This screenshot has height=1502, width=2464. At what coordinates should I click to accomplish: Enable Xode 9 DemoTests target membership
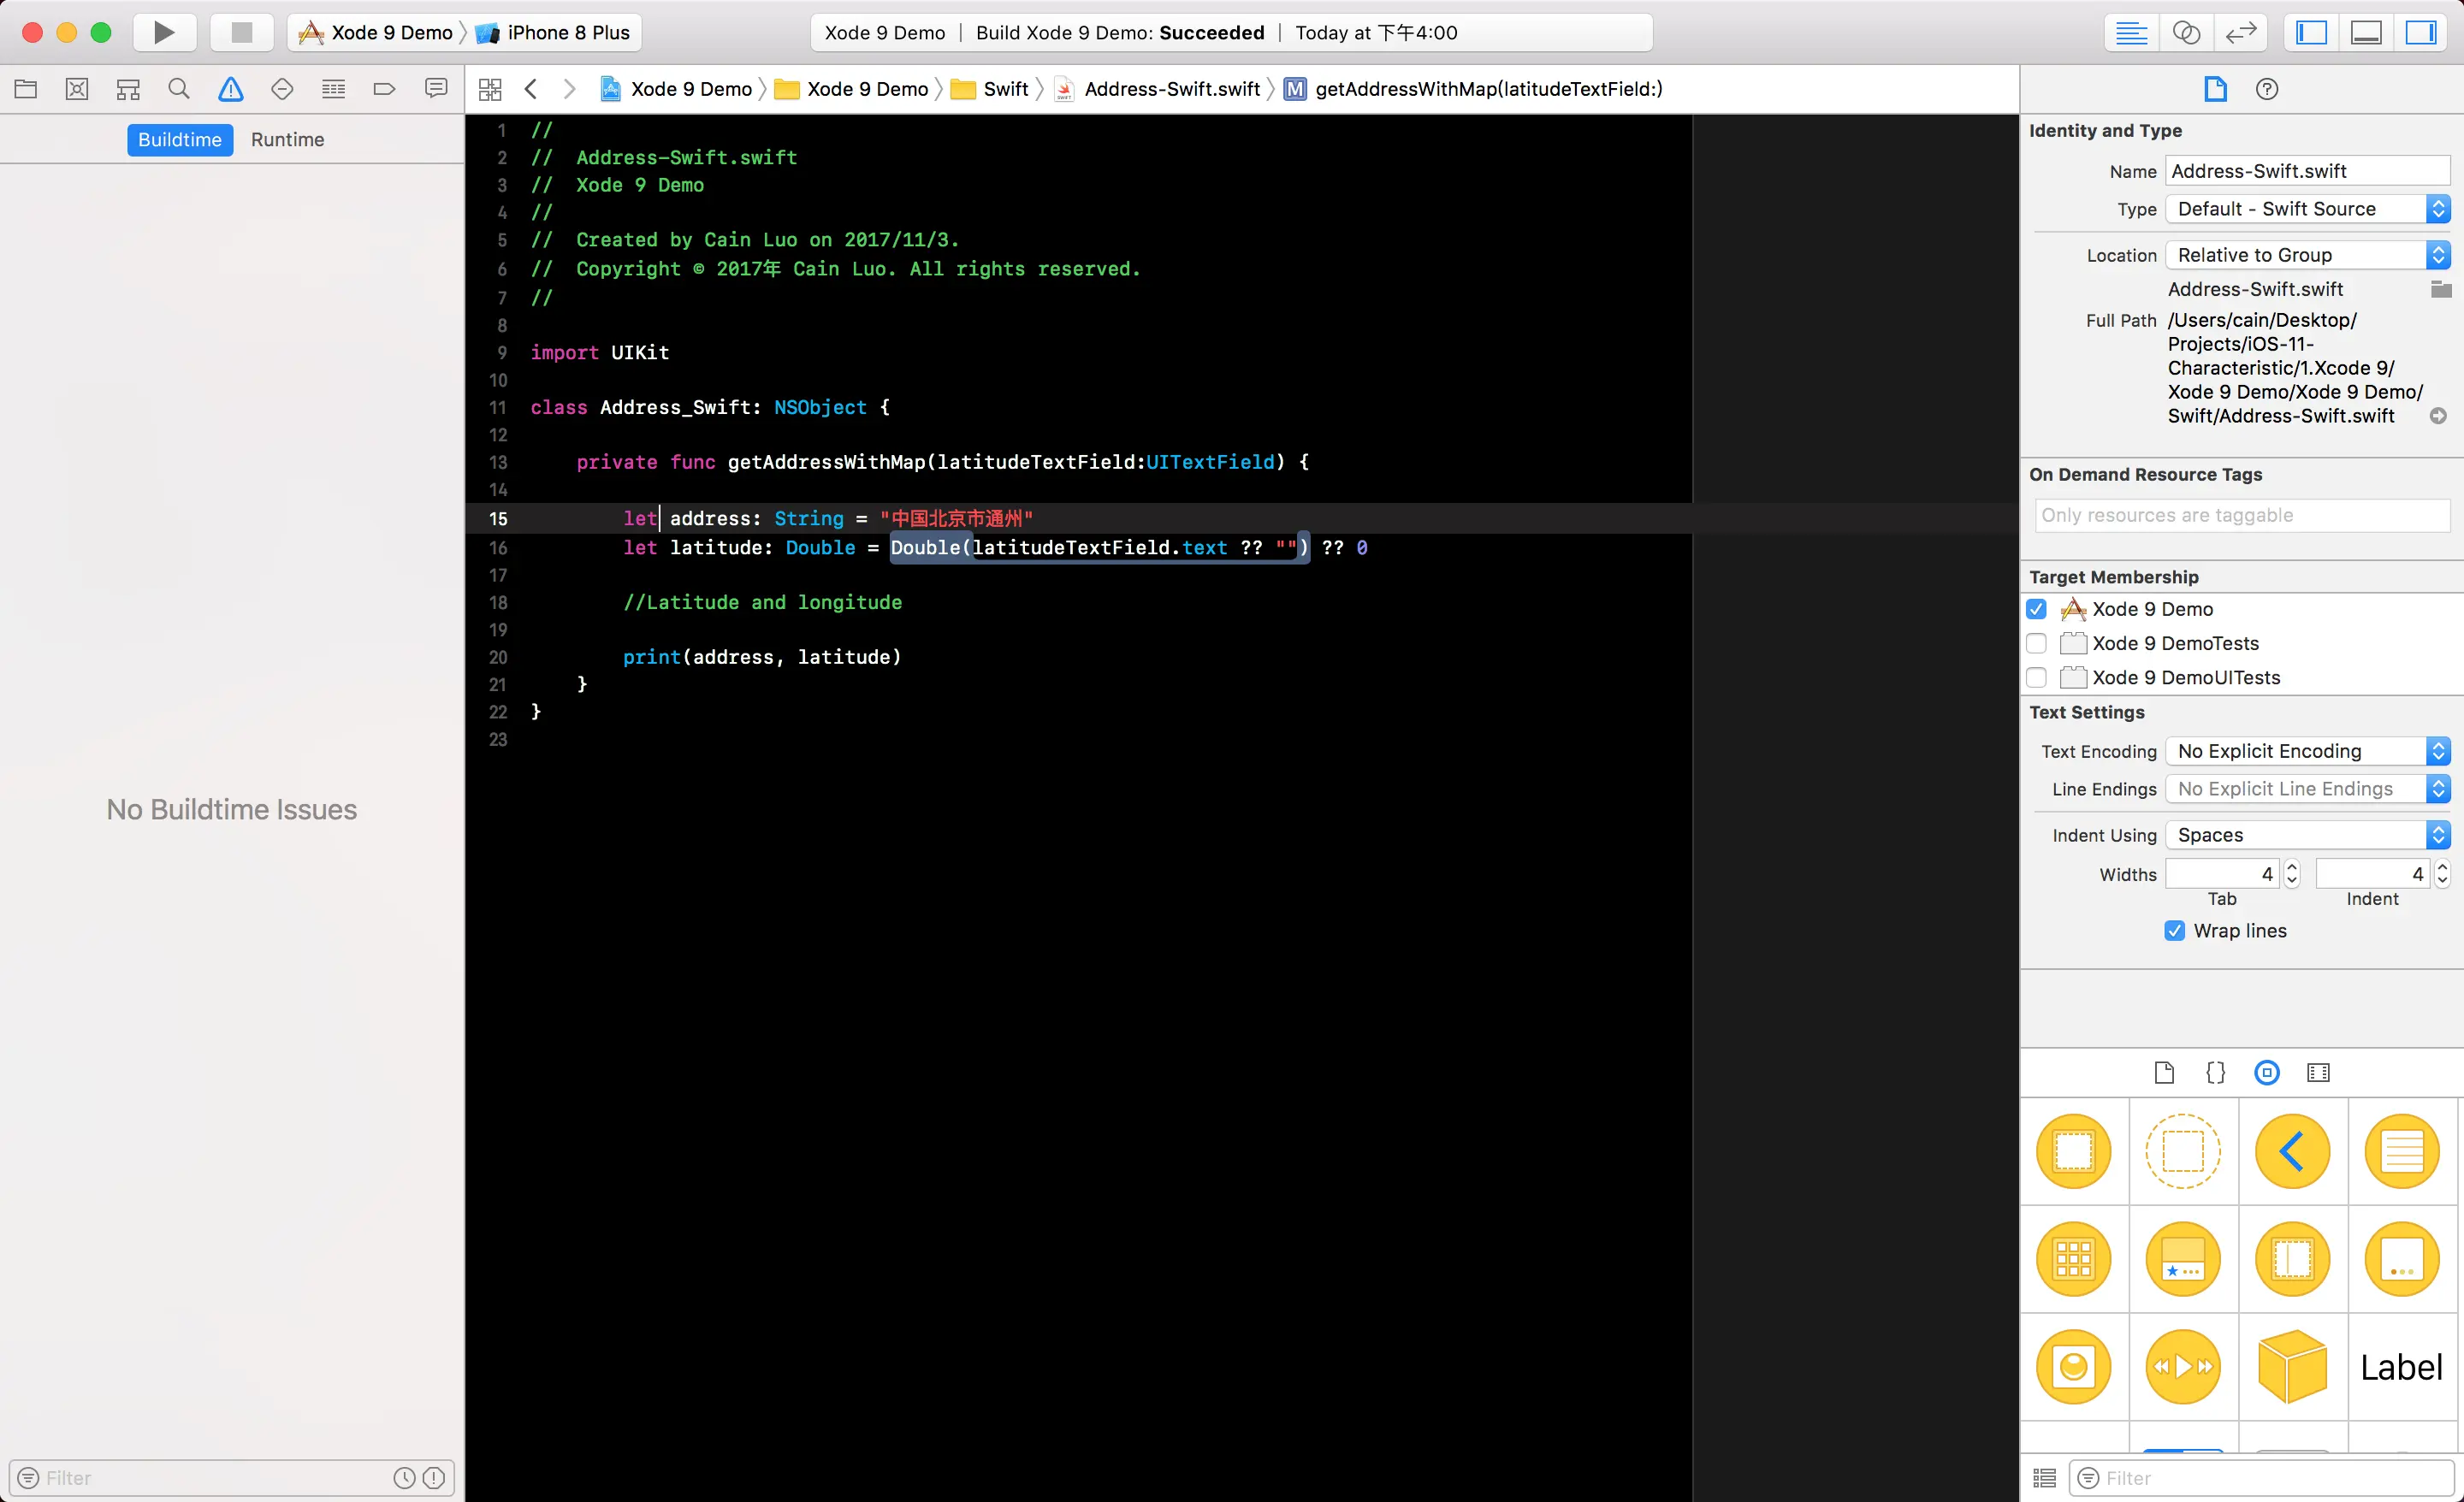coord(2036,643)
